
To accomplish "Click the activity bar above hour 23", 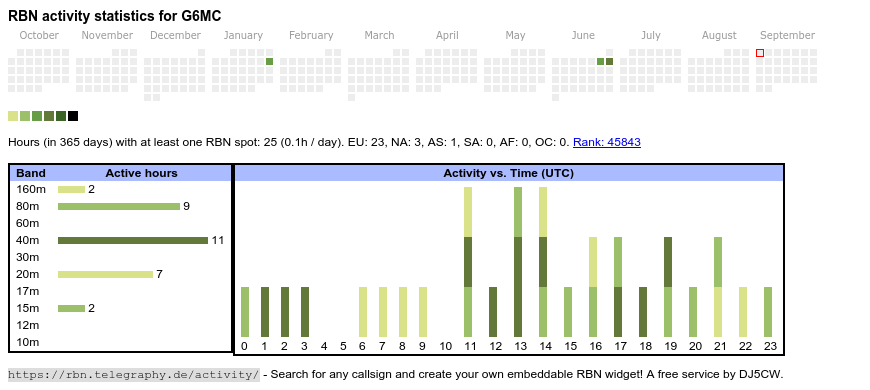I will [768, 312].
